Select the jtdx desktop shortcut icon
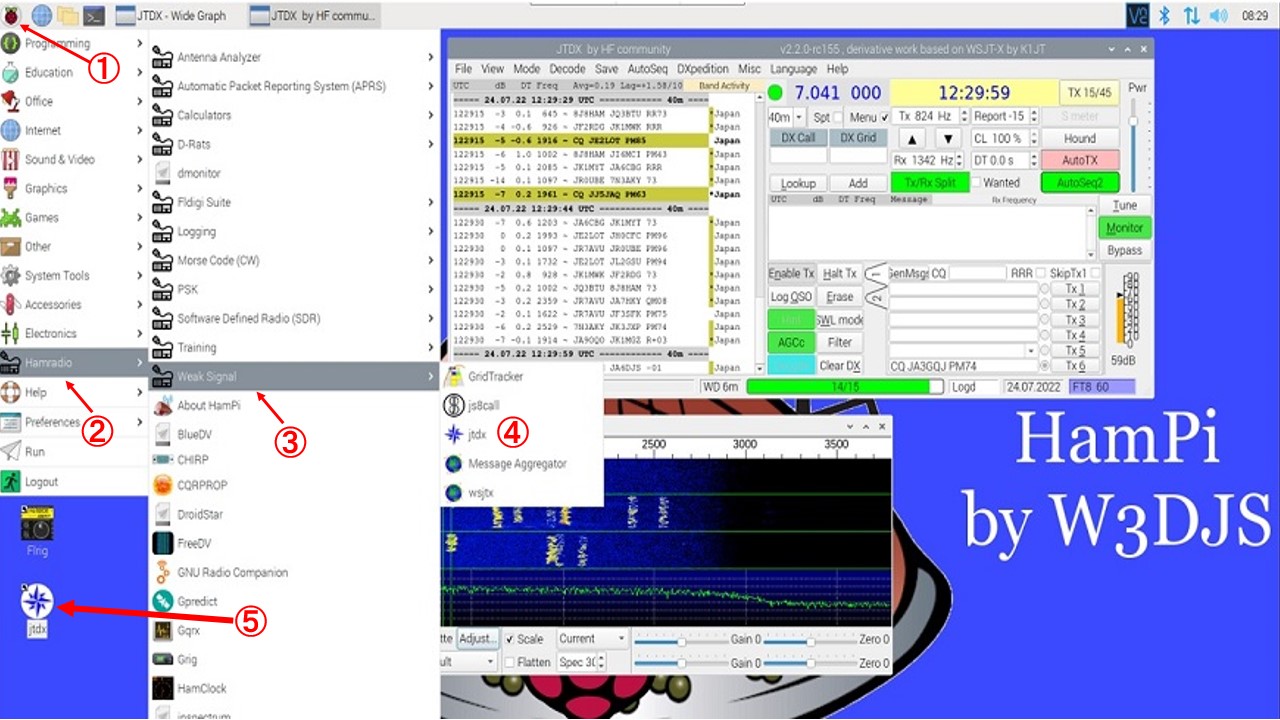1280x720 pixels. [x=37, y=610]
